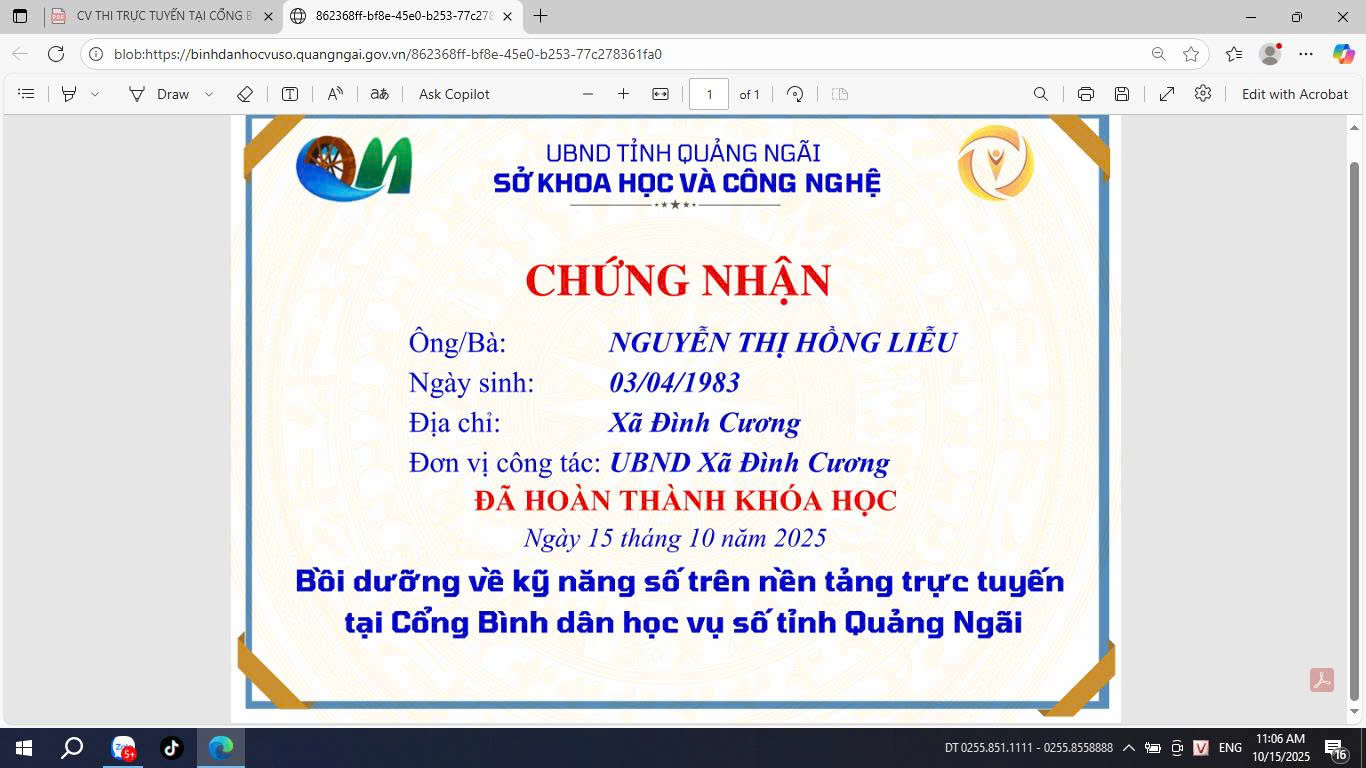Click the page number field
This screenshot has width=1366, height=768.
tap(709, 94)
